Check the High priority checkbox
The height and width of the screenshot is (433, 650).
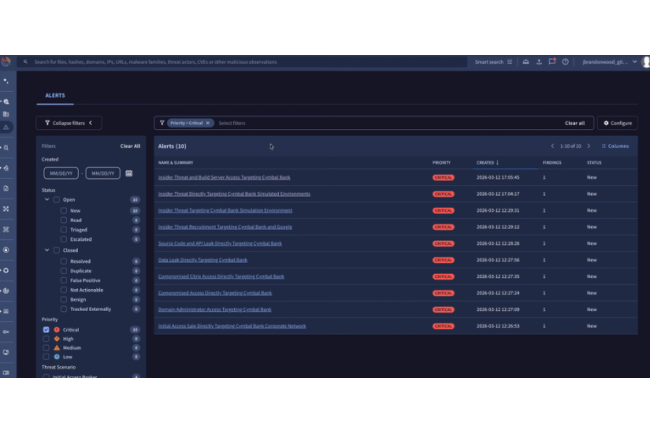pos(46,338)
